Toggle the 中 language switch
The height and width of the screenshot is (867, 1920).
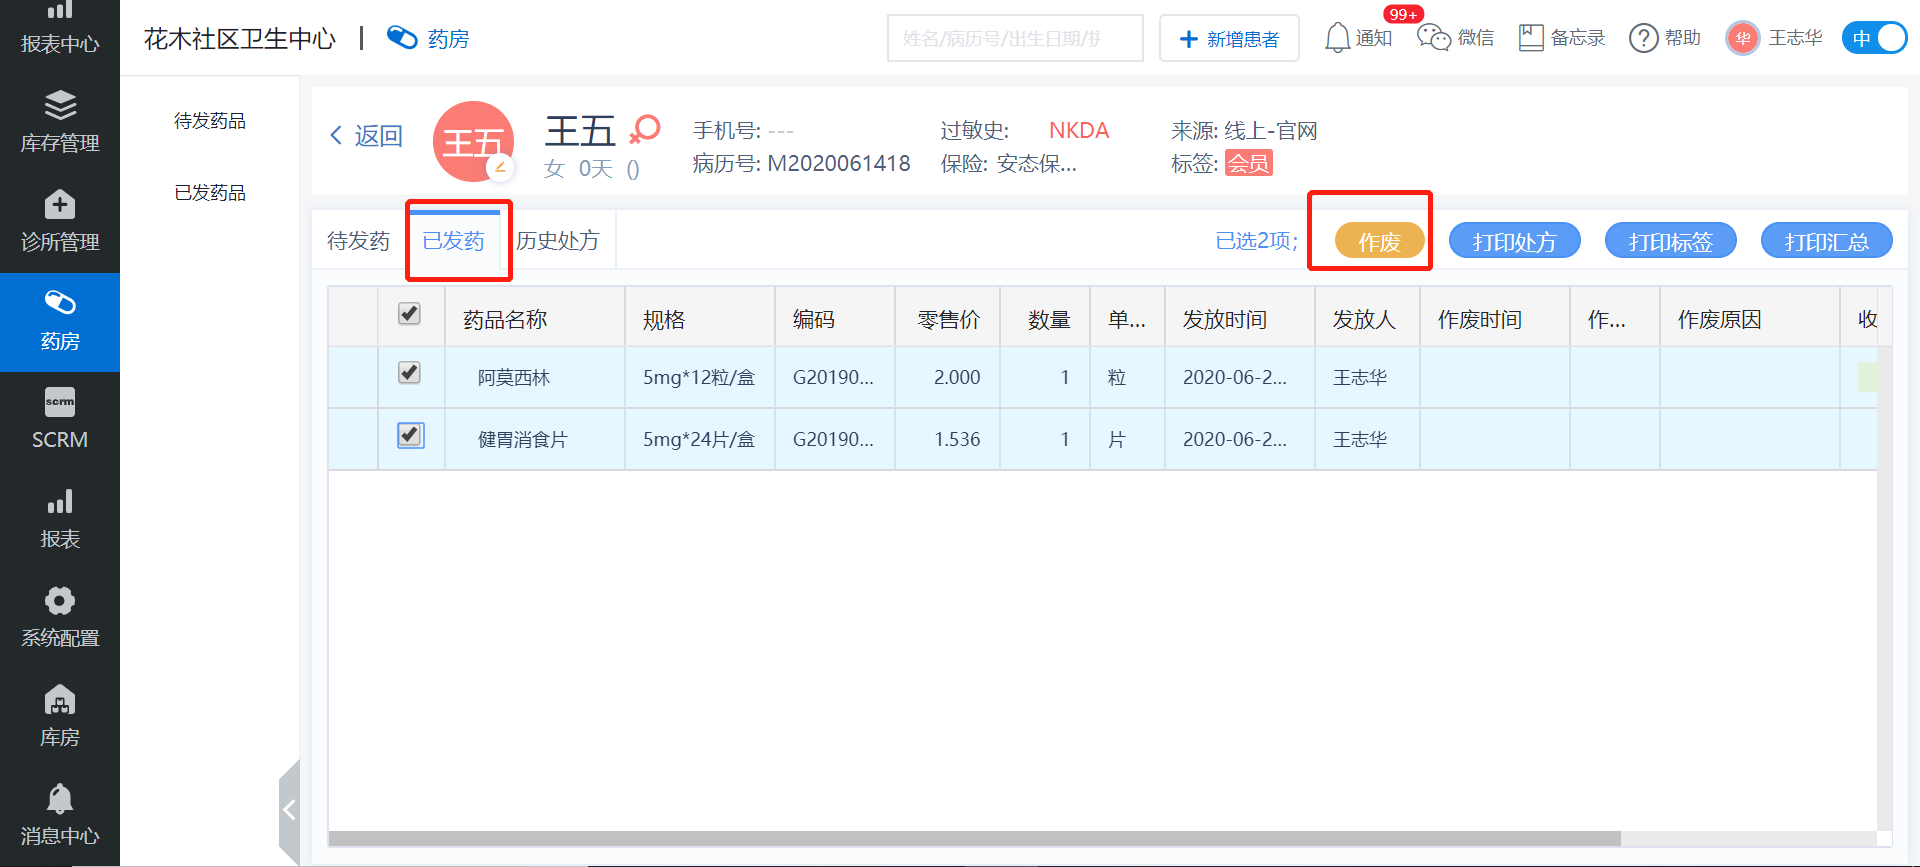[1874, 38]
